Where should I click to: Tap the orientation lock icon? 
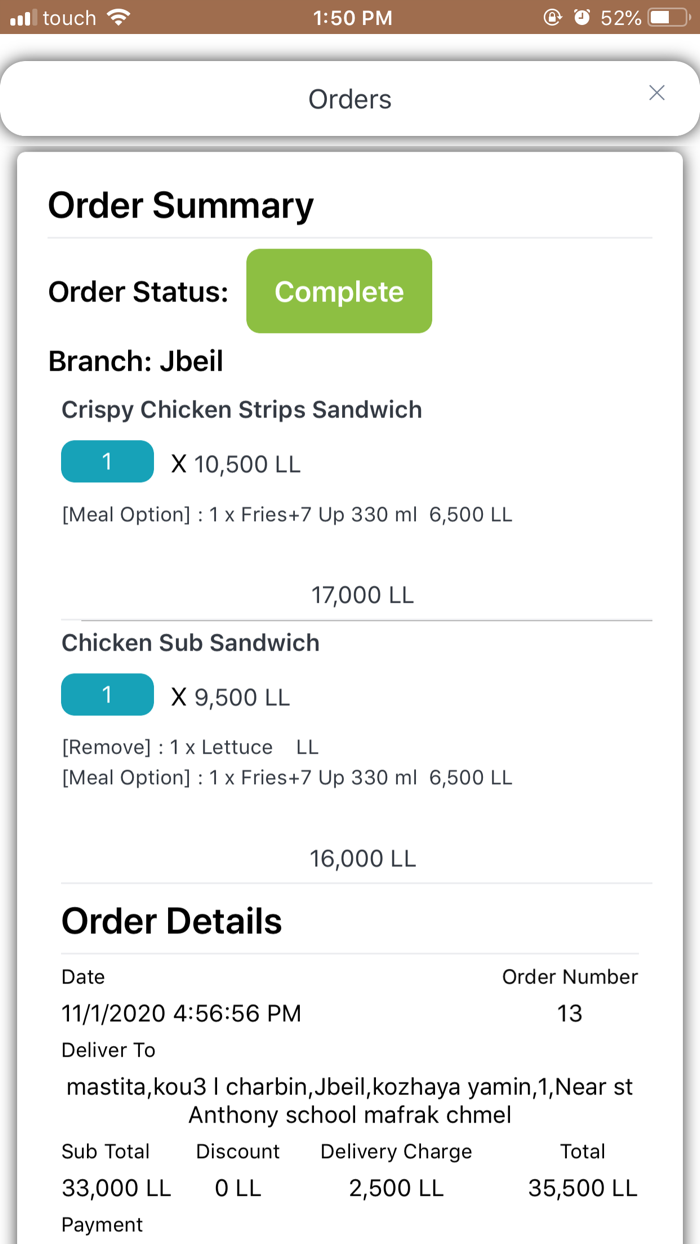point(552,16)
